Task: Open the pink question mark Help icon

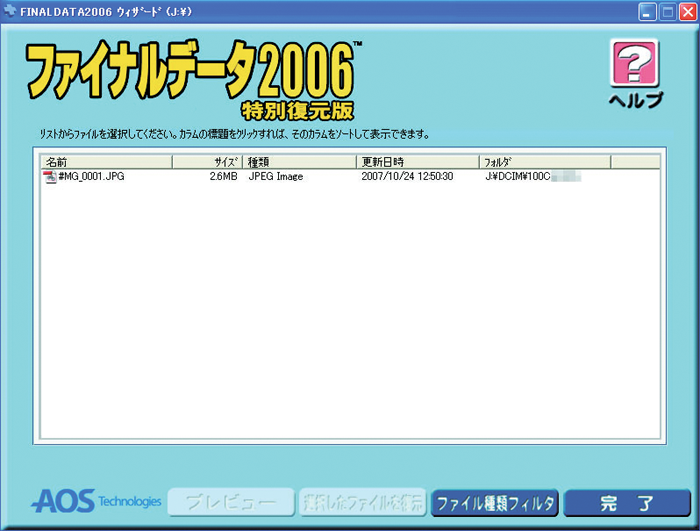Action: 634,63
